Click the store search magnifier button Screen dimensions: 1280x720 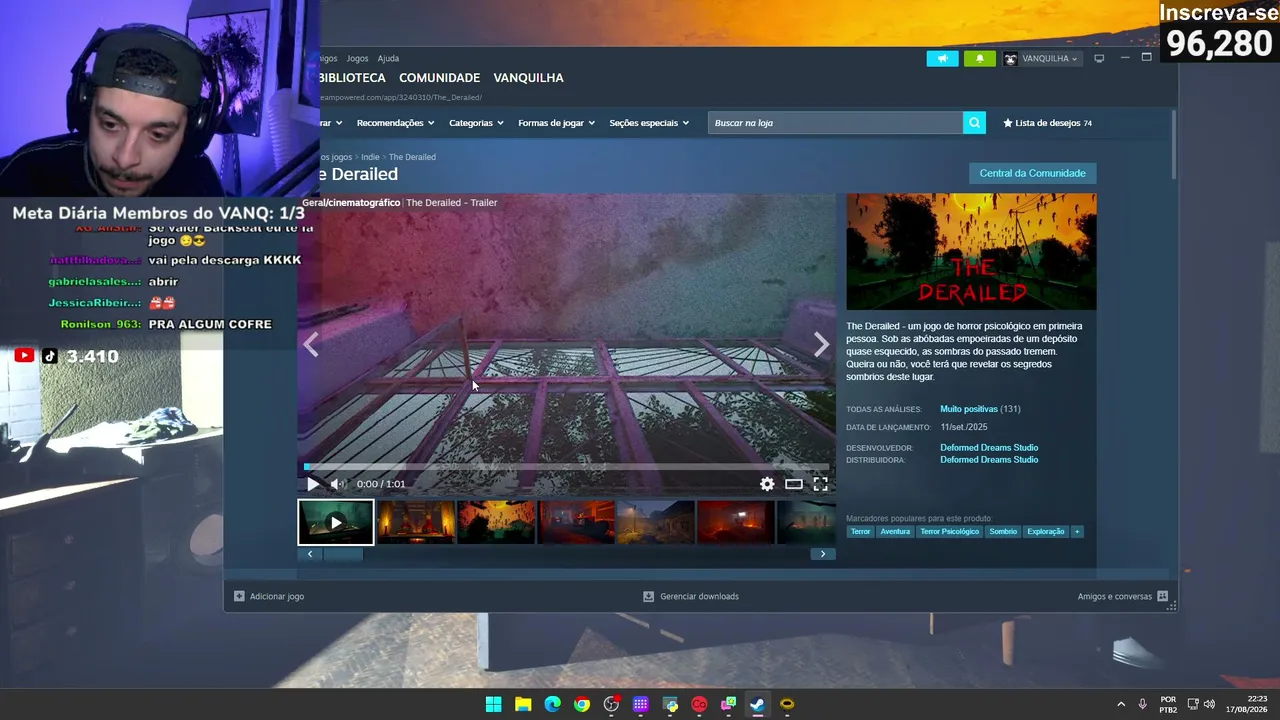[974, 123]
